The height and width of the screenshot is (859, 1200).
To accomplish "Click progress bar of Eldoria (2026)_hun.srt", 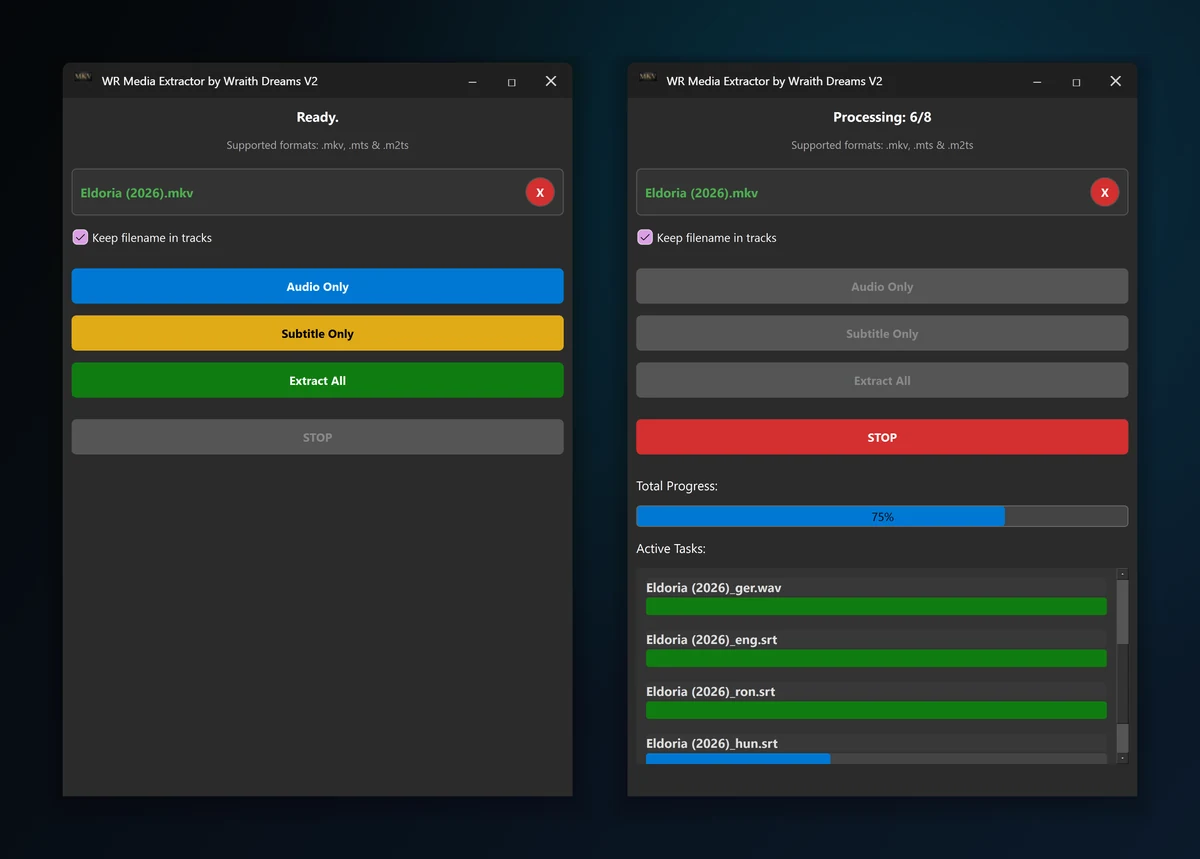I will click(876, 759).
